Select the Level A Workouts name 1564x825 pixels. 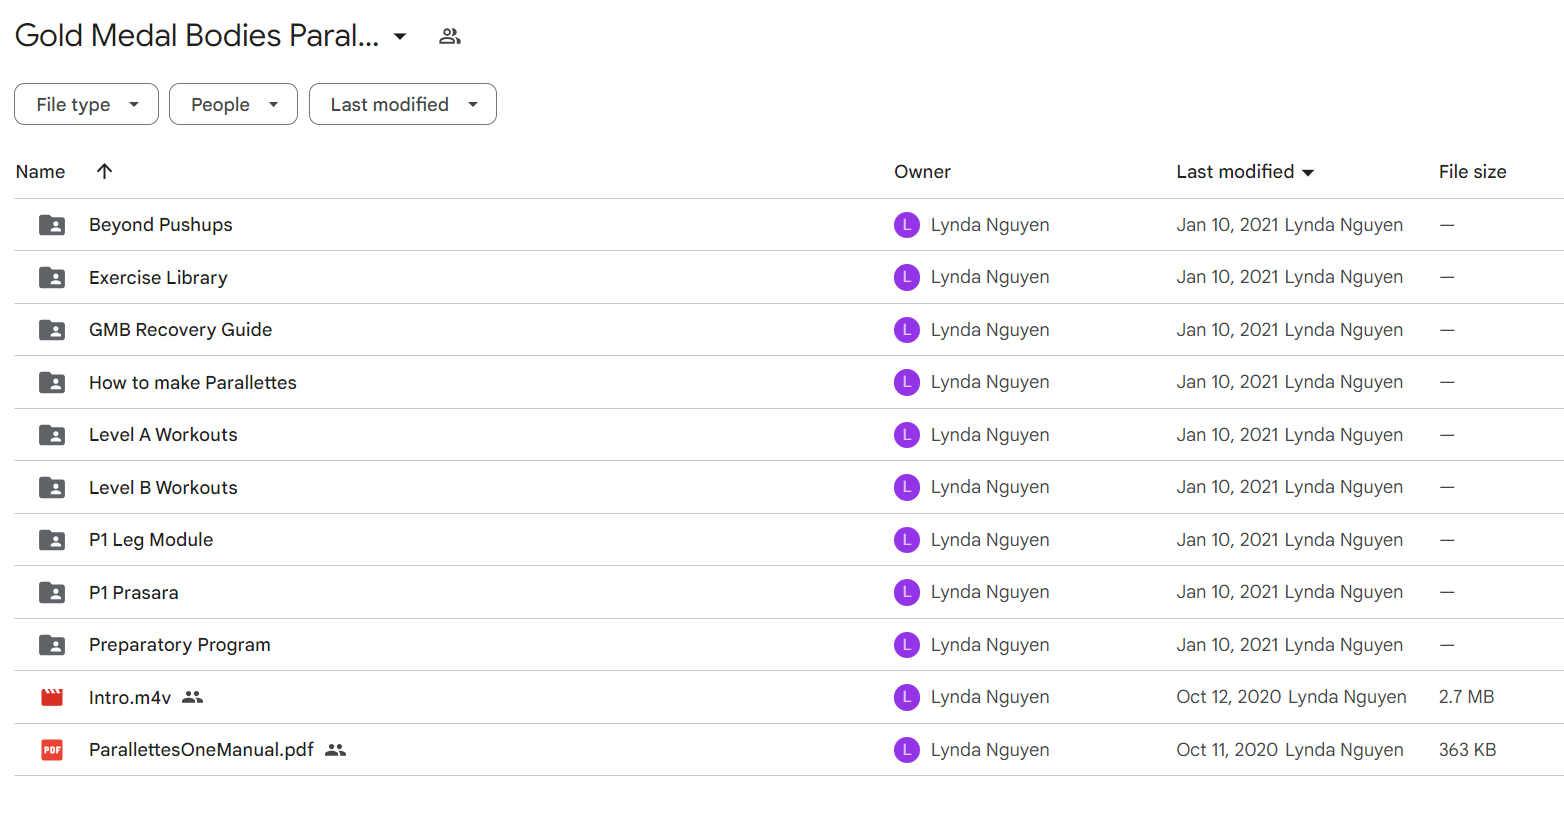coord(163,435)
